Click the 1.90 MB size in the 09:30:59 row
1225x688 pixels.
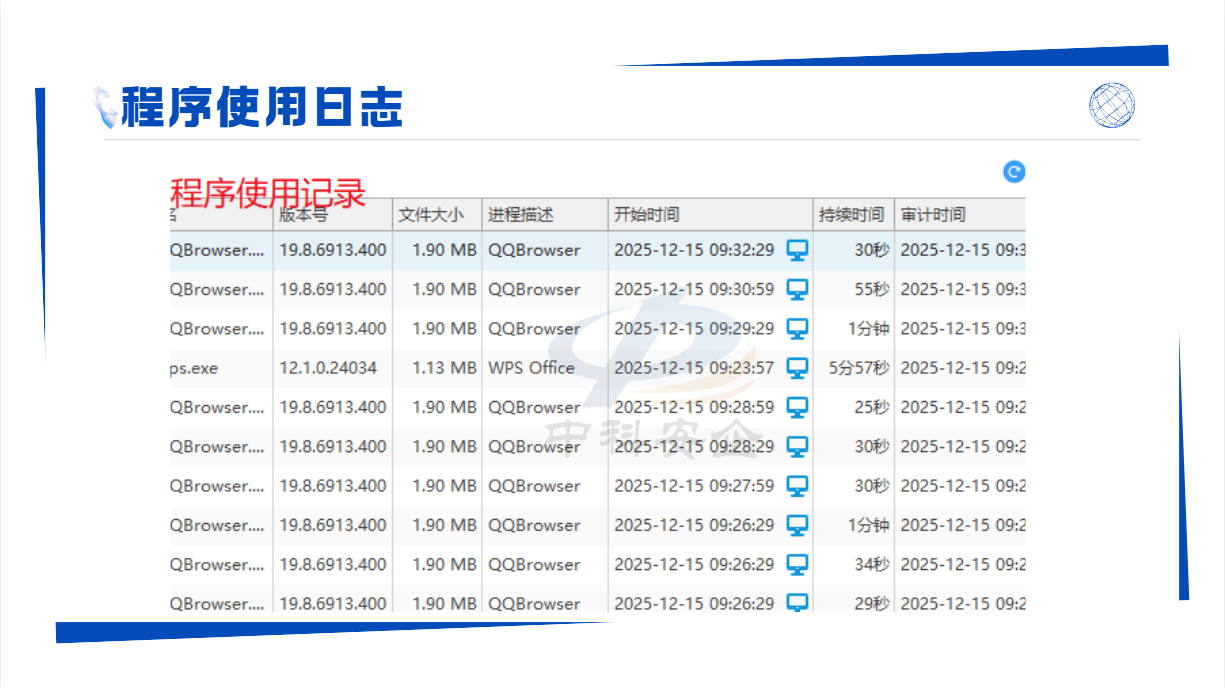pos(445,289)
